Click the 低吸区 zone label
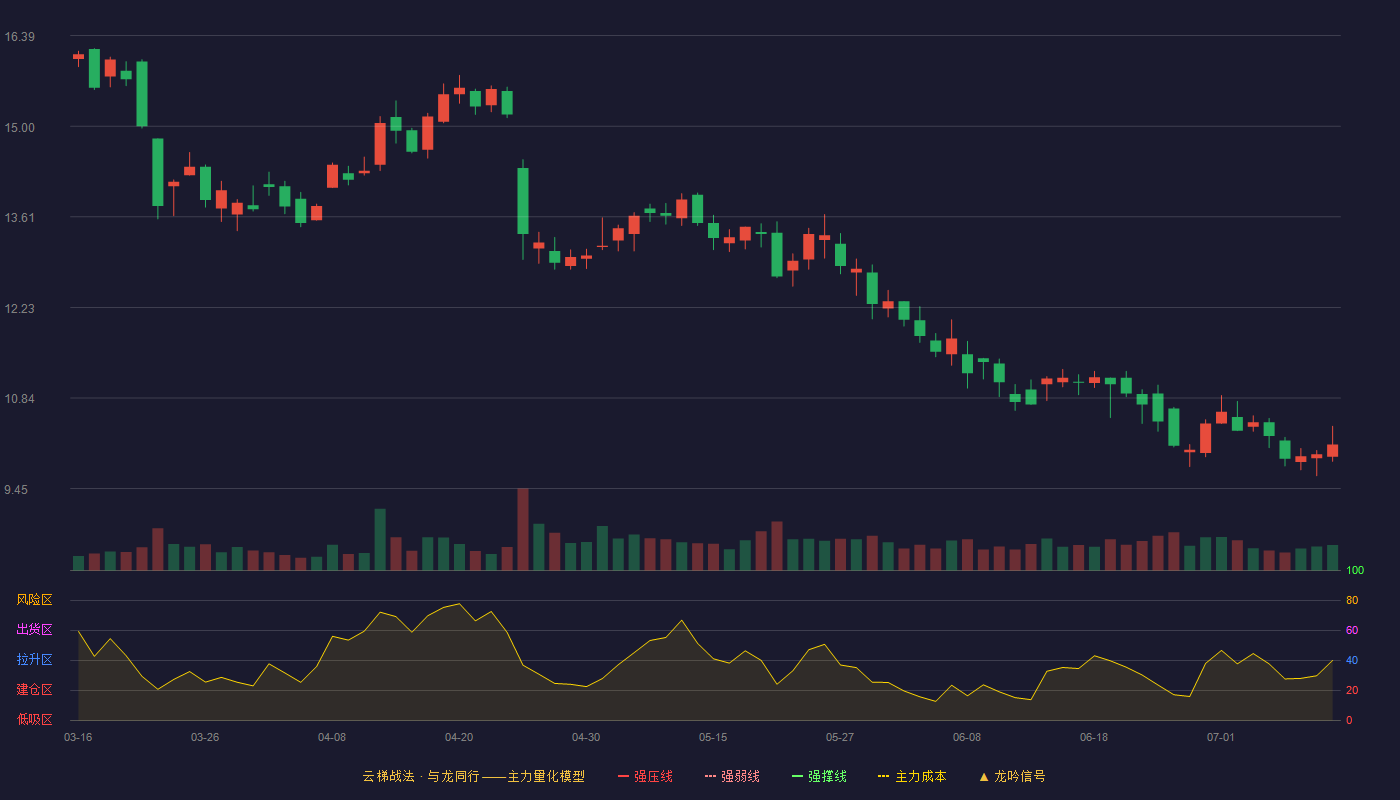 tap(34, 719)
